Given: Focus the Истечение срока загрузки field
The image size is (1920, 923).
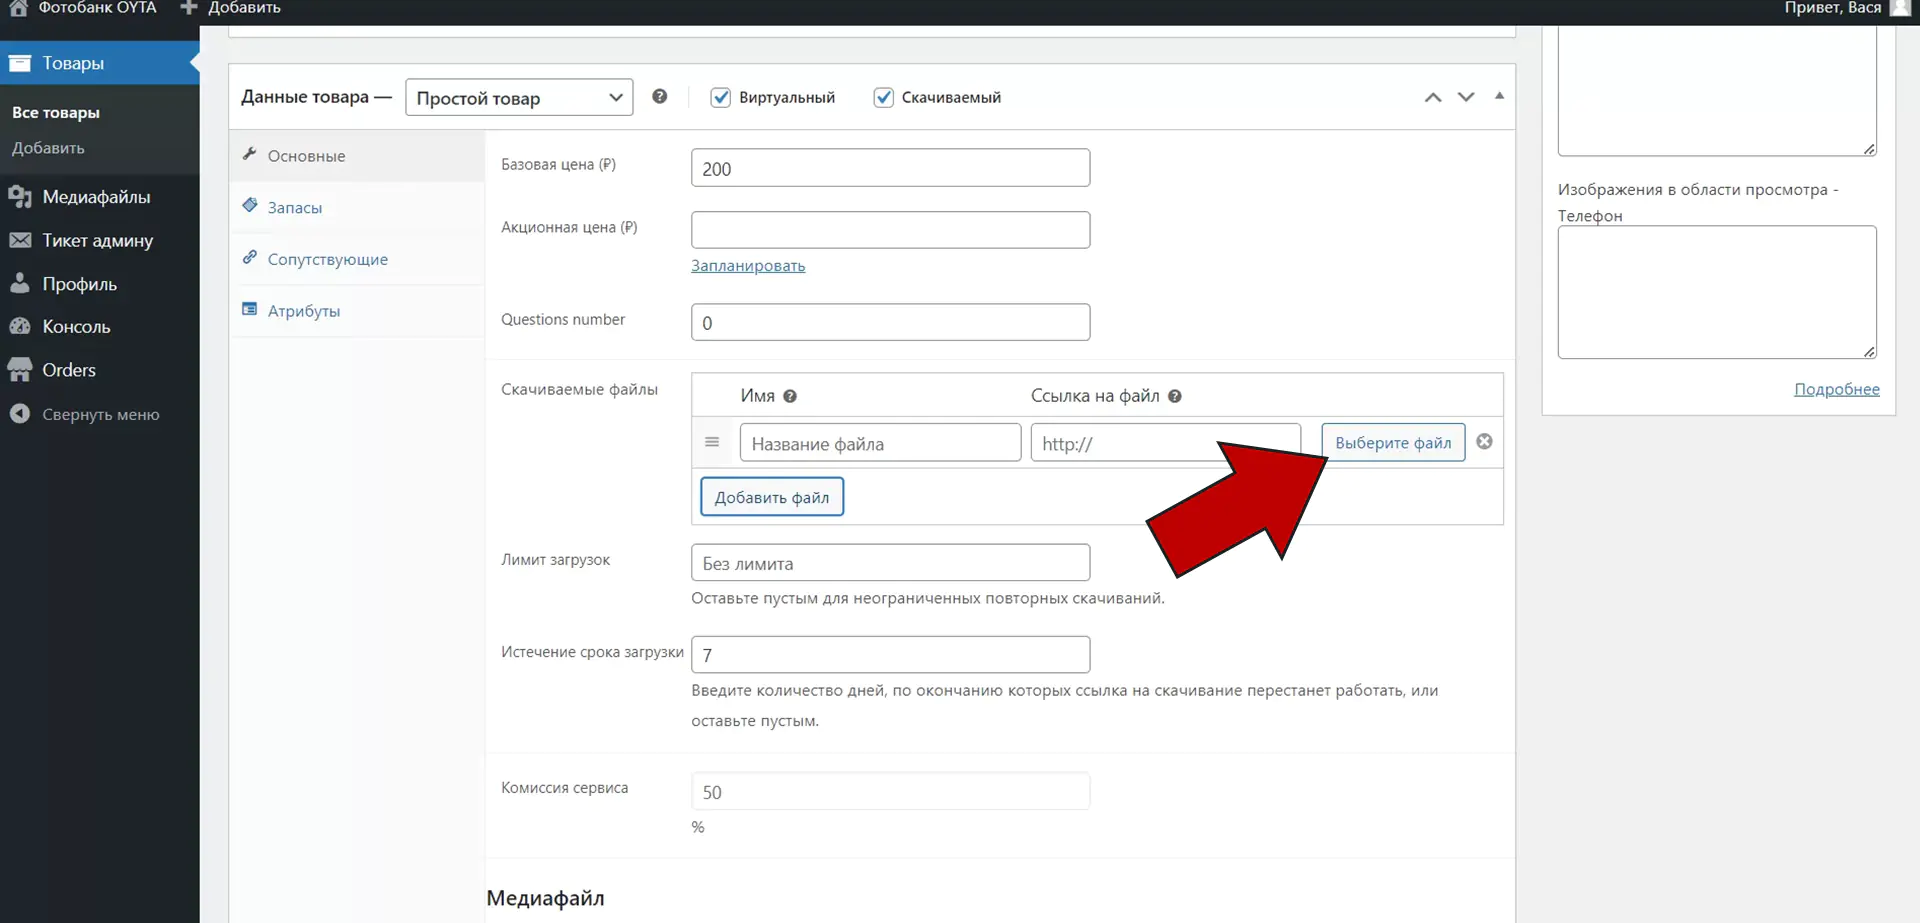Looking at the screenshot, I should tap(890, 654).
